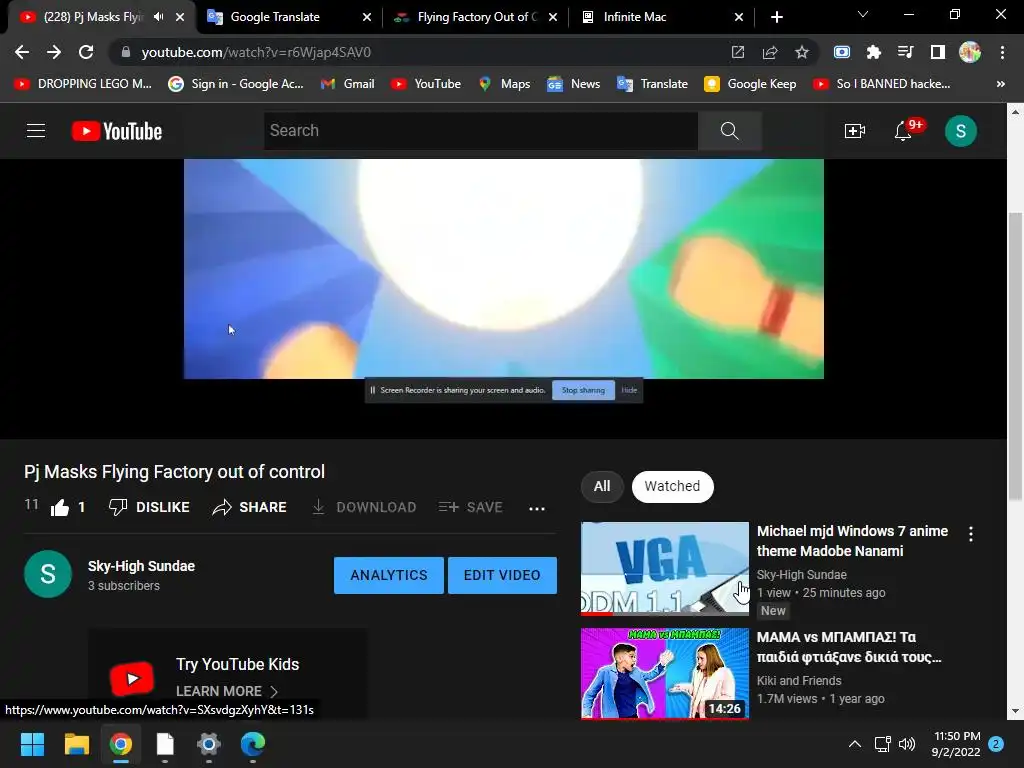Image resolution: width=1024 pixels, height=768 pixels.
Task: Open the Create video camera icon
Action: pos(854,131)
